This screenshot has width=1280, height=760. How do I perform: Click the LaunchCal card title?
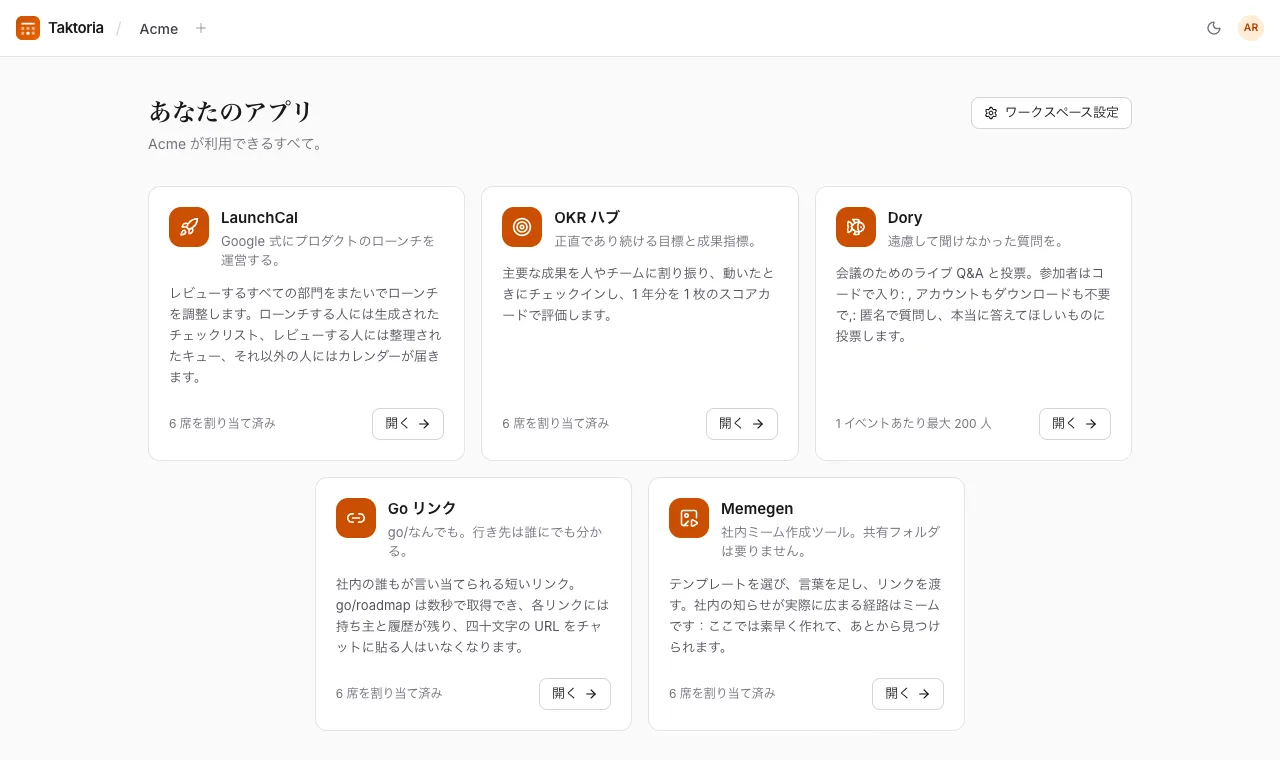coord(259,218)
